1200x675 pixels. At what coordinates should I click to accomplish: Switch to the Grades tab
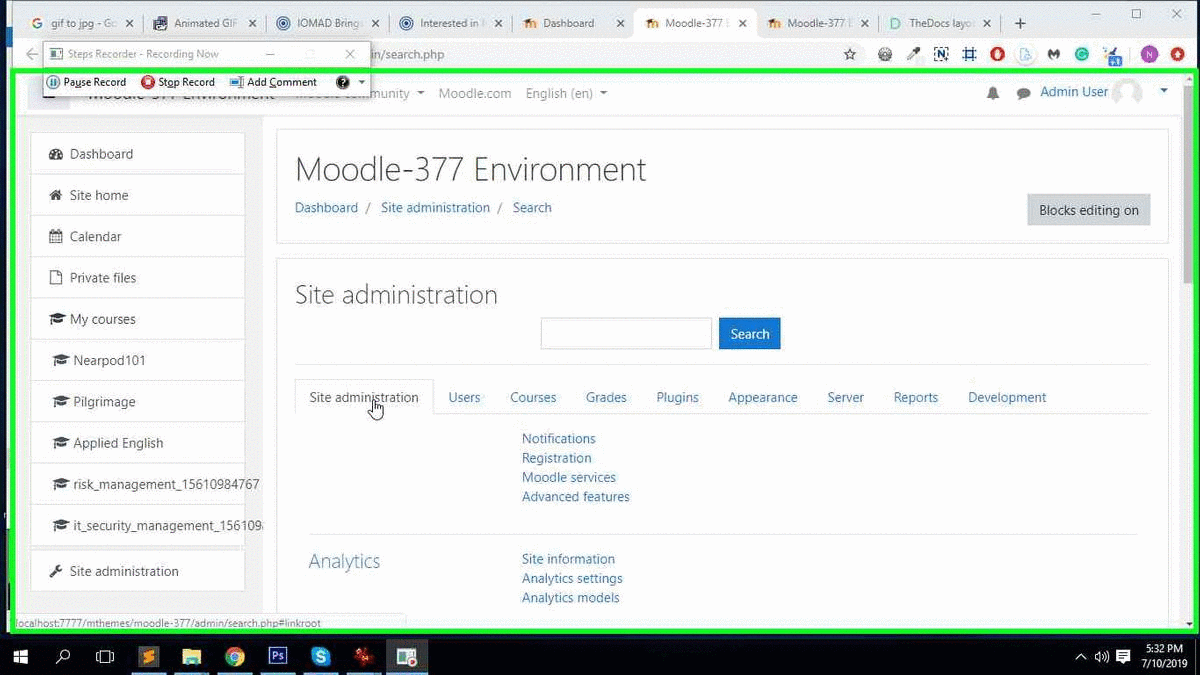click(x=606, y=397)
